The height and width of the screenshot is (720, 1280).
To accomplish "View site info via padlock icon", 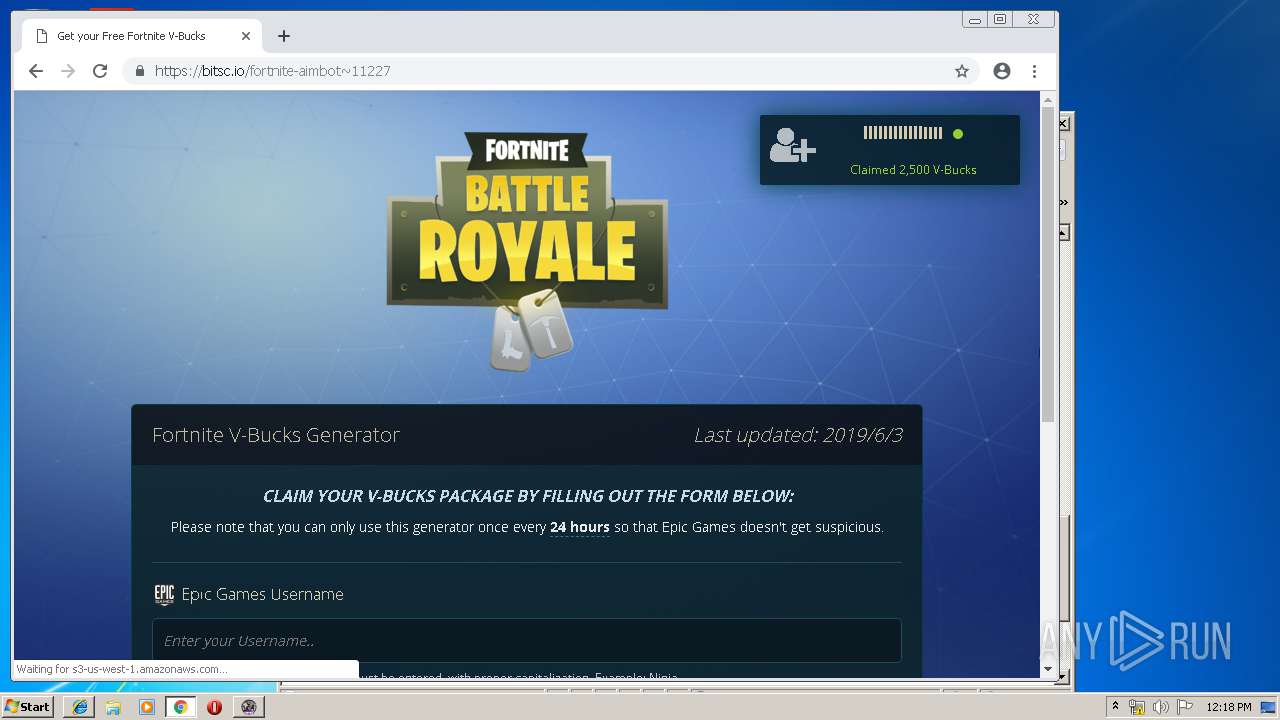I will pos(139,71).
